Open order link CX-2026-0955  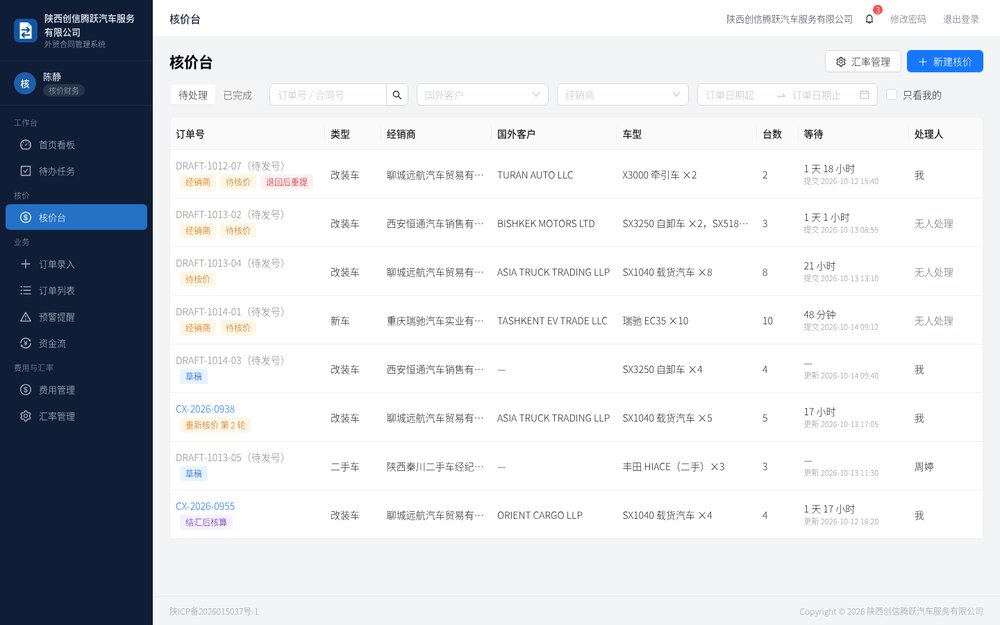tap(205, 506)
